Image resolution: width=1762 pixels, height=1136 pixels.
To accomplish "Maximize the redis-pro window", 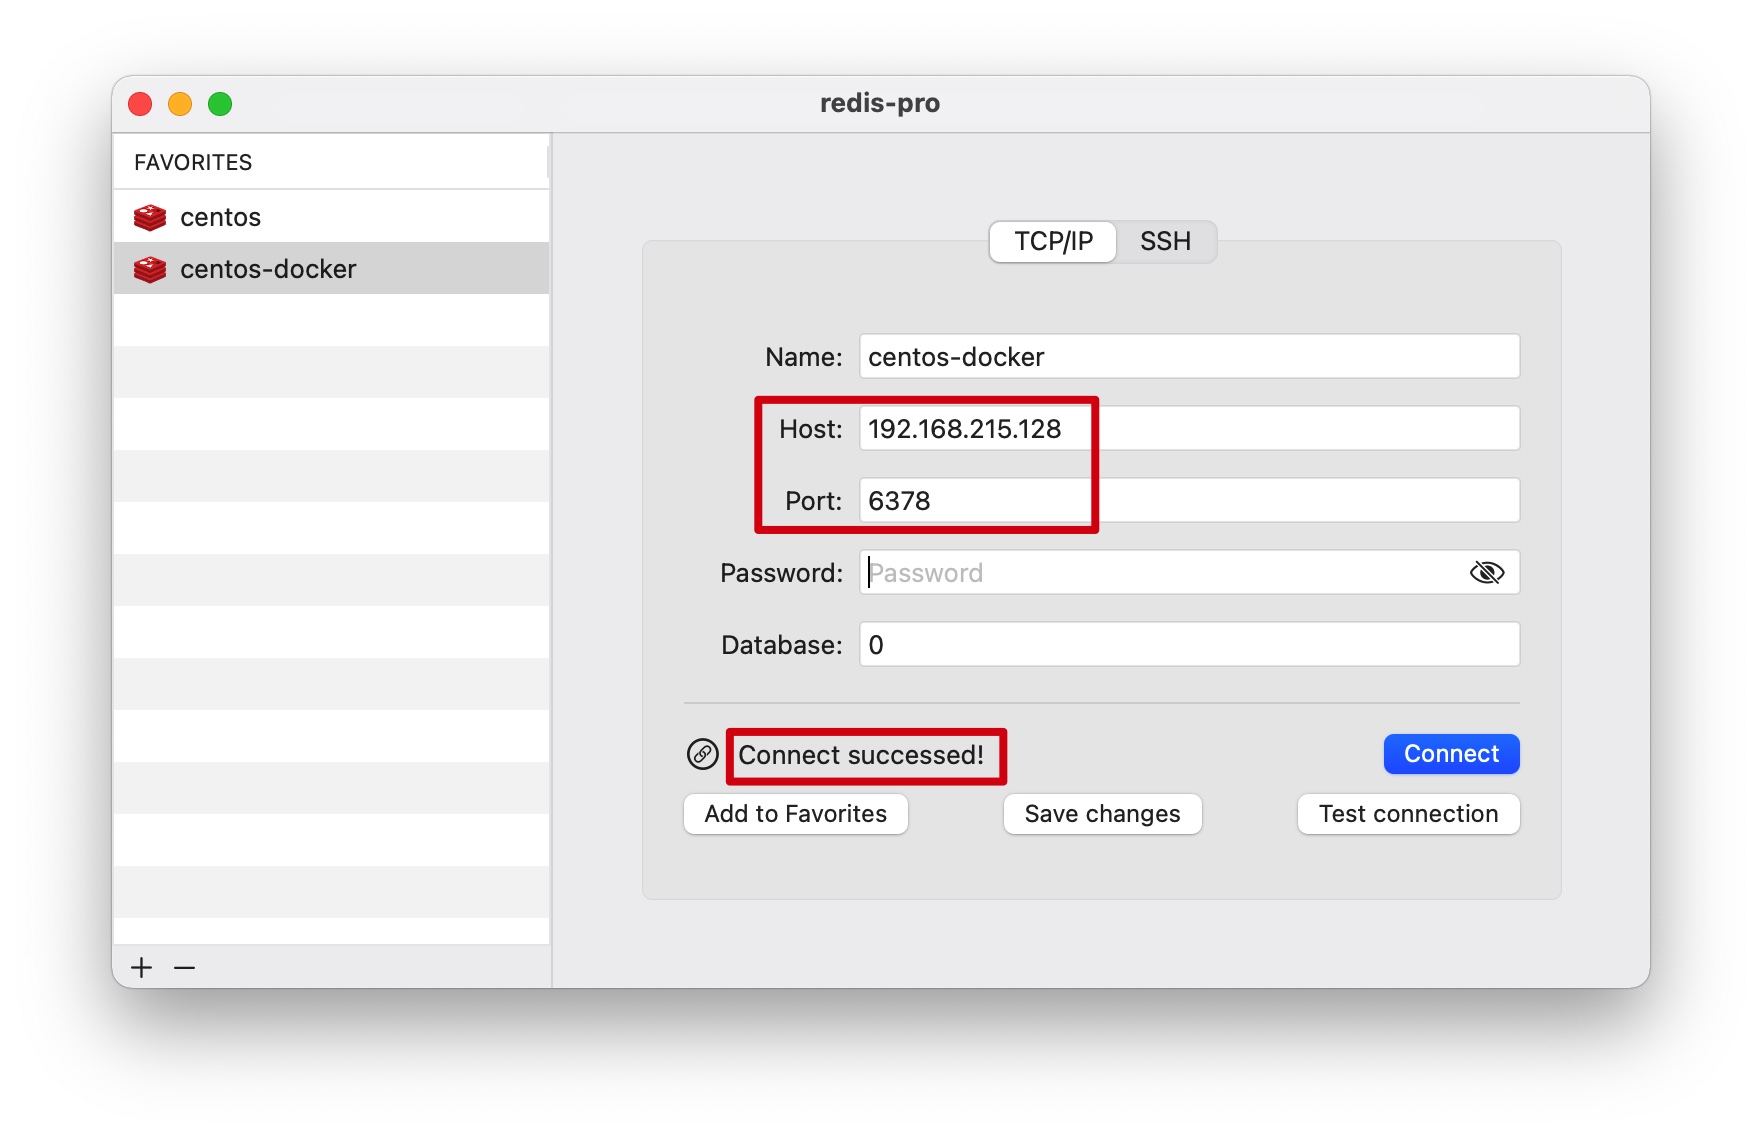I will [x=220, y=104].
